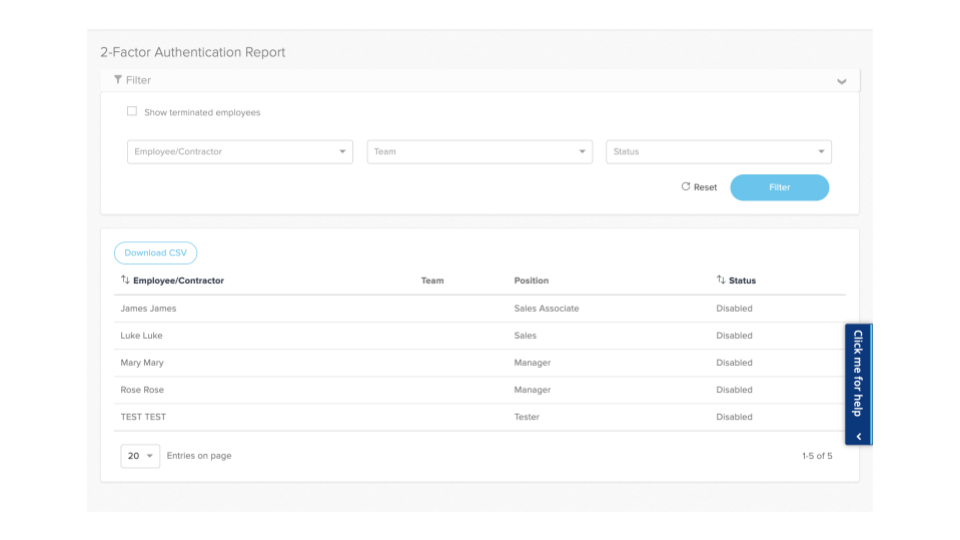Select the Luke Luke row name
Screen dimensions: 960x540
pos(141,336)
